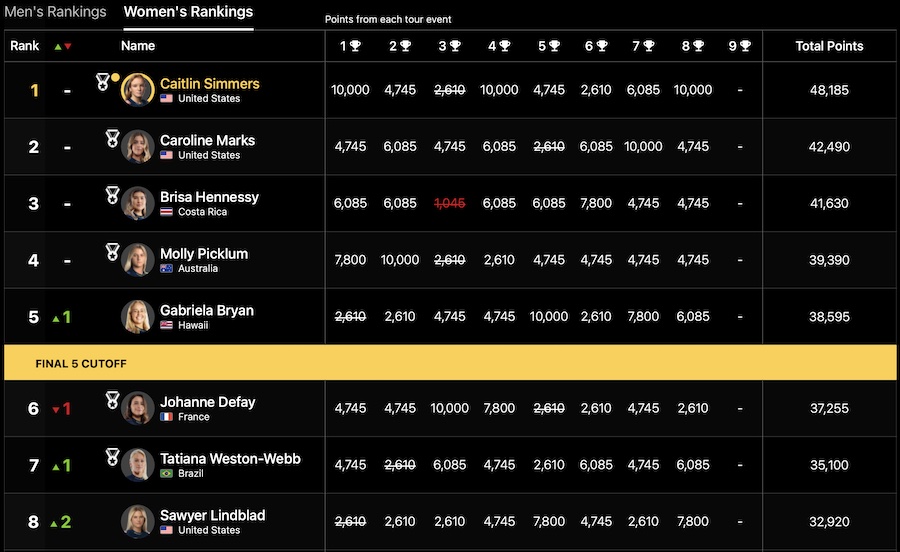Click Molly Picklum's profile photo
900x552 pixels.
click(x=138, y=260)
